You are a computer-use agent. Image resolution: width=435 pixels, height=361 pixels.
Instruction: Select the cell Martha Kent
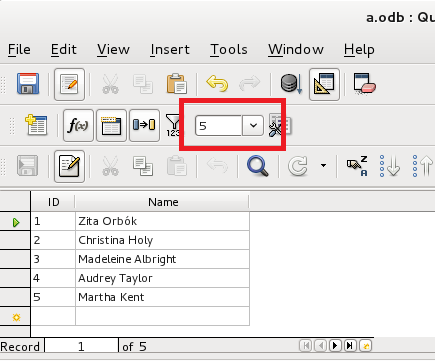pyautogui.click(x=163, y=297)
